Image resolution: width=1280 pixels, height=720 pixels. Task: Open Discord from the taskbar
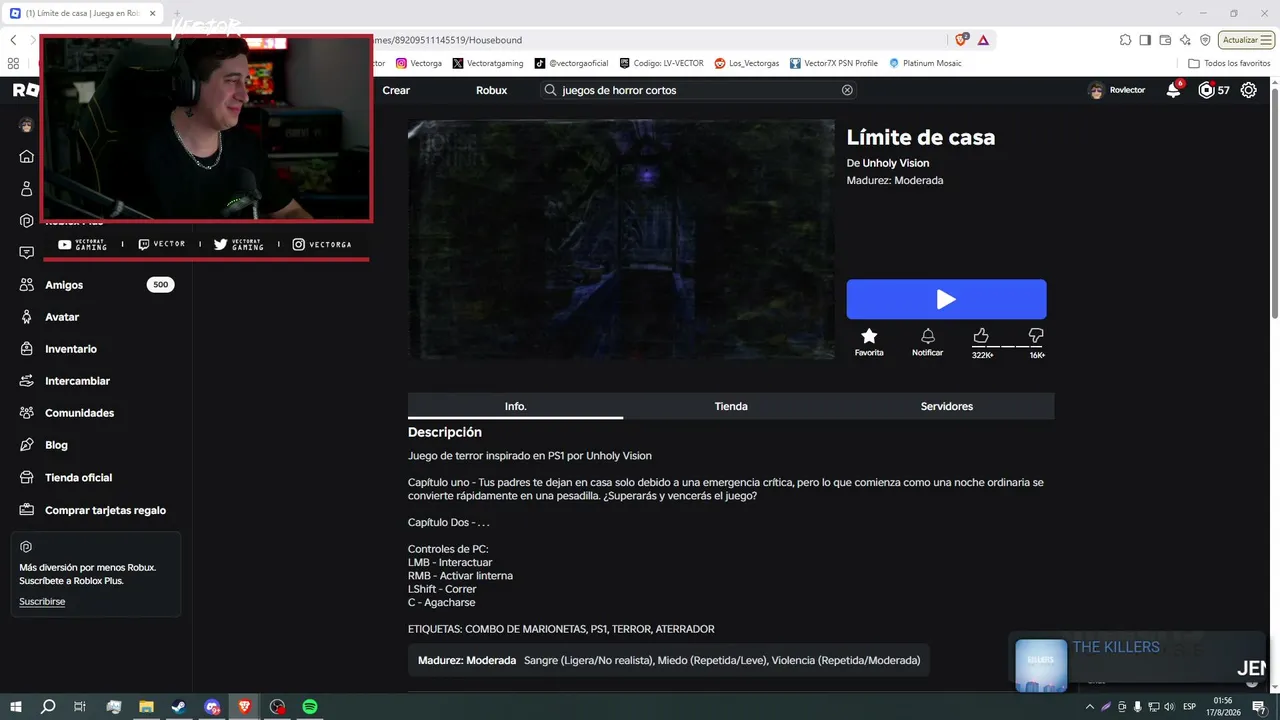click(x=212, y=707)
